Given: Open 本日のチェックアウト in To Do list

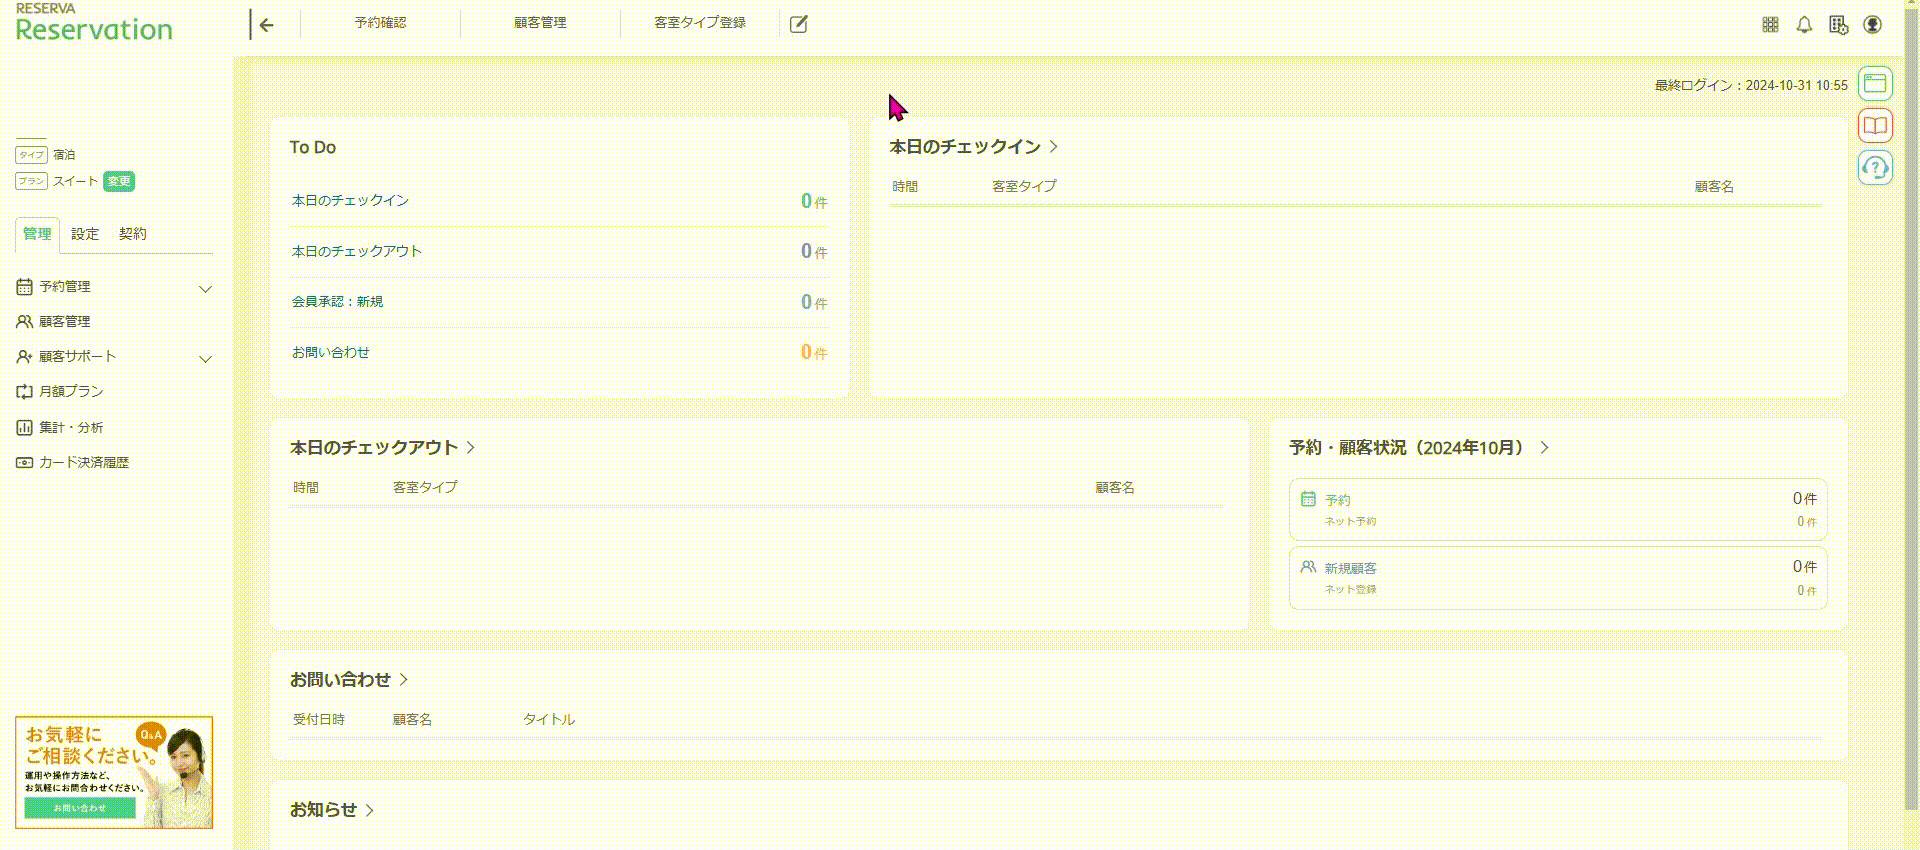Looking at the screenshot, I should coord(356,251).
